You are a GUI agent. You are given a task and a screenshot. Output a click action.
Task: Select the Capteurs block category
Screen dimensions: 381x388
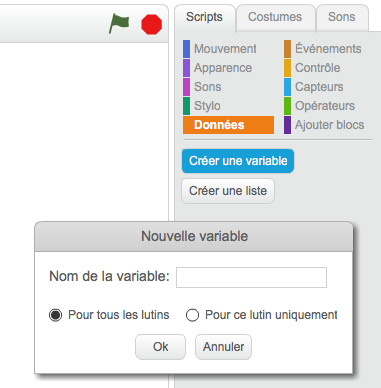tap(314, 87)
